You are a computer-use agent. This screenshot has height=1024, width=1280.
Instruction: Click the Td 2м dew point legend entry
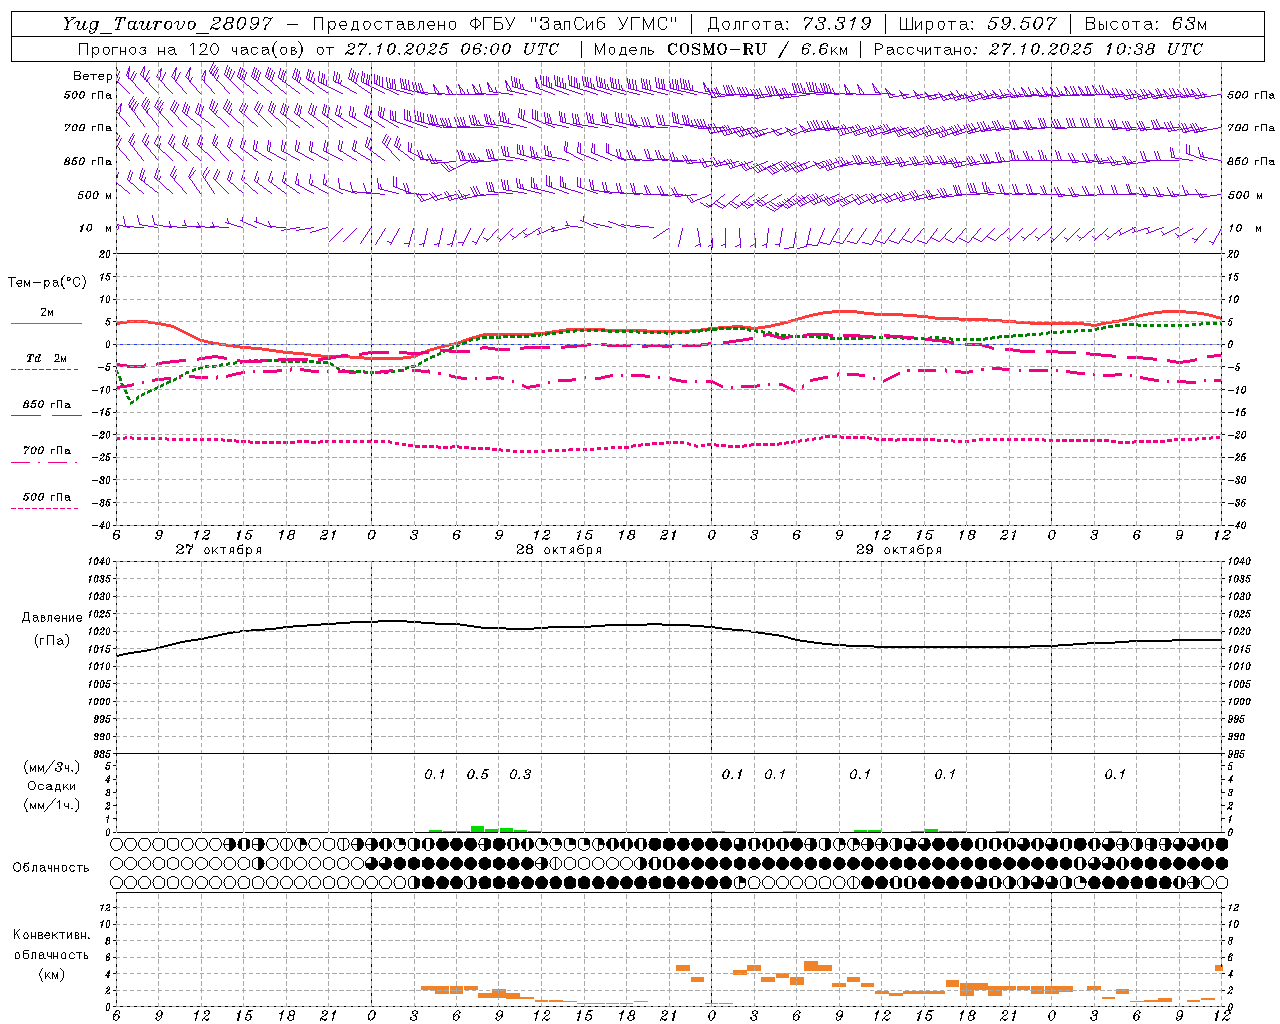[47, 358]
